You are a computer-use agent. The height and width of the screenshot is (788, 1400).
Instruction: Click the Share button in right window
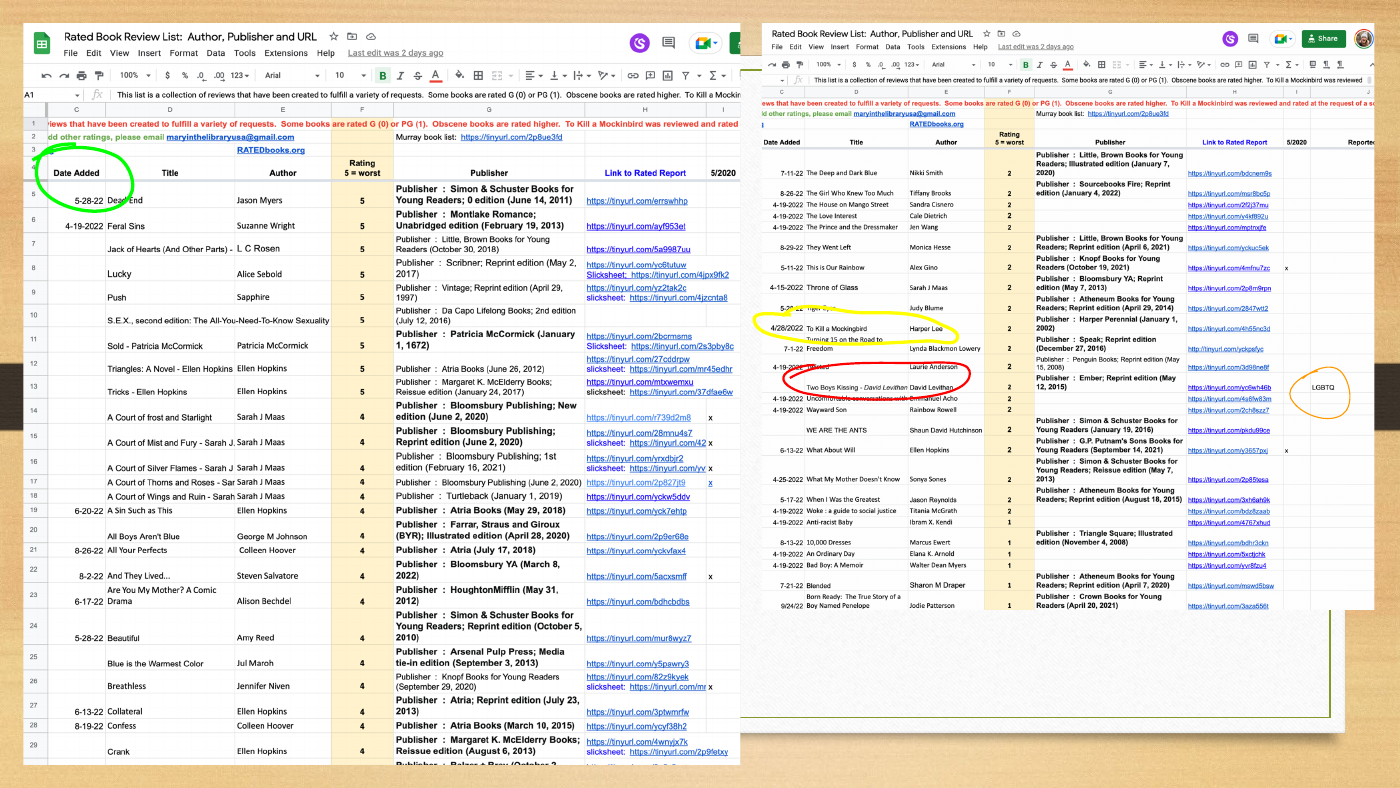pos(1323,39)
